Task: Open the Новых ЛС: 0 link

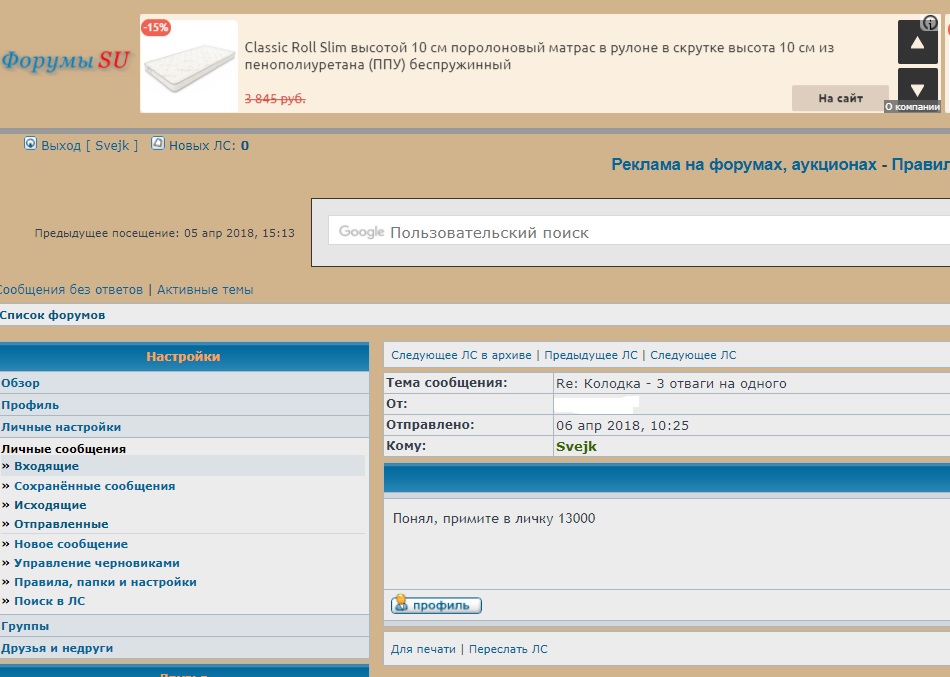Action: tap(208, 145)
